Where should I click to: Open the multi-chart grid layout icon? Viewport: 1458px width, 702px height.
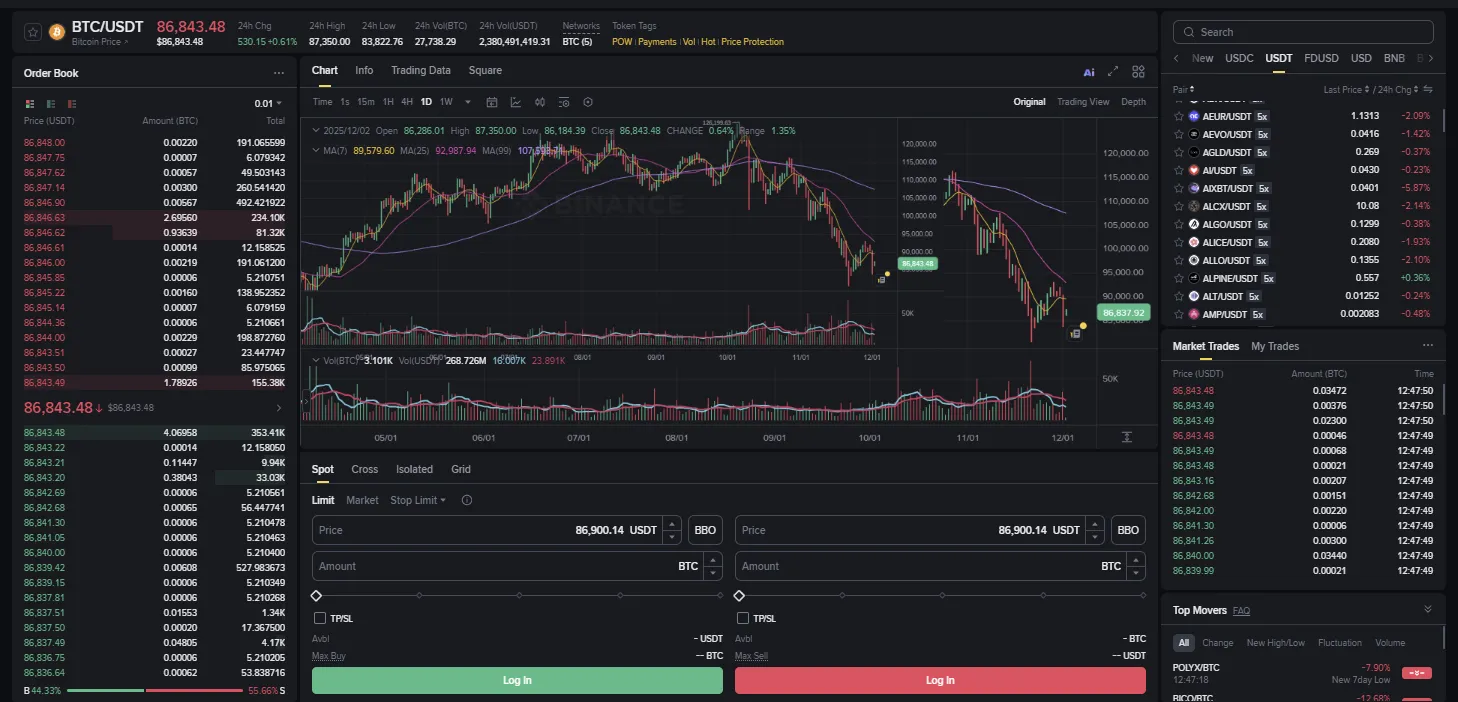1138,71
